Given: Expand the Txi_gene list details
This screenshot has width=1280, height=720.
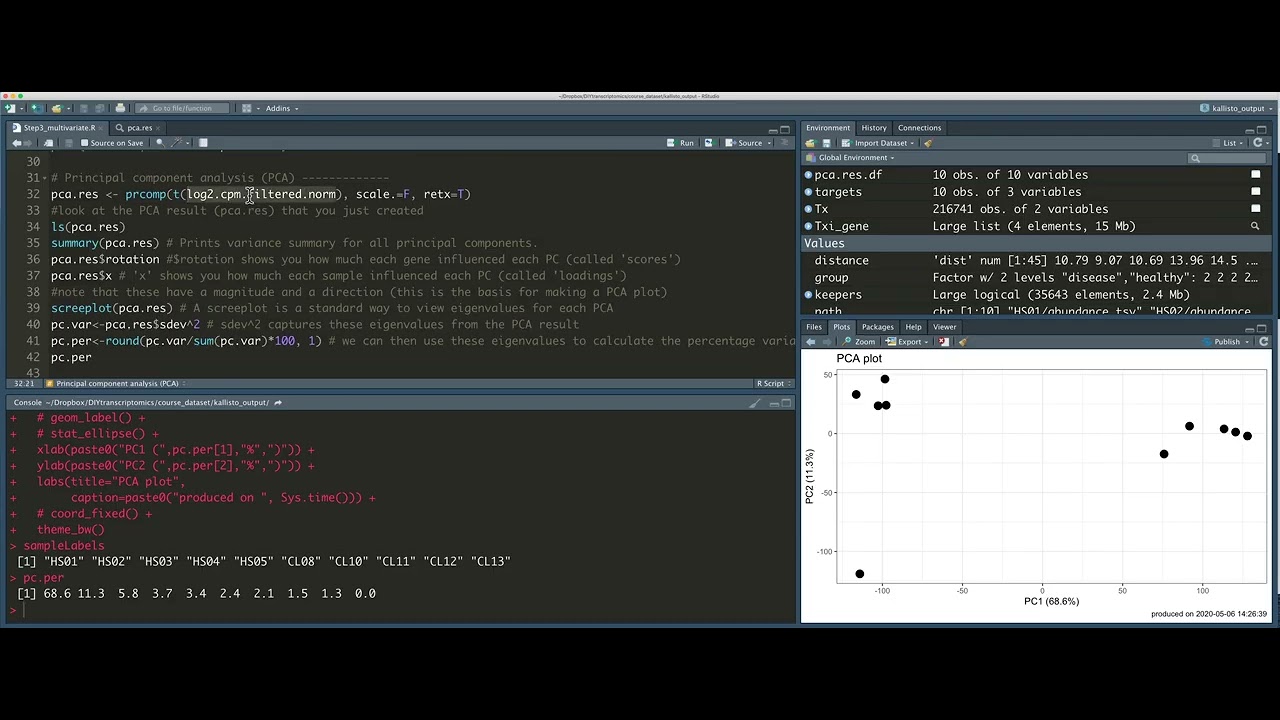Looking at the screenshot, I should tap(808, 226).
